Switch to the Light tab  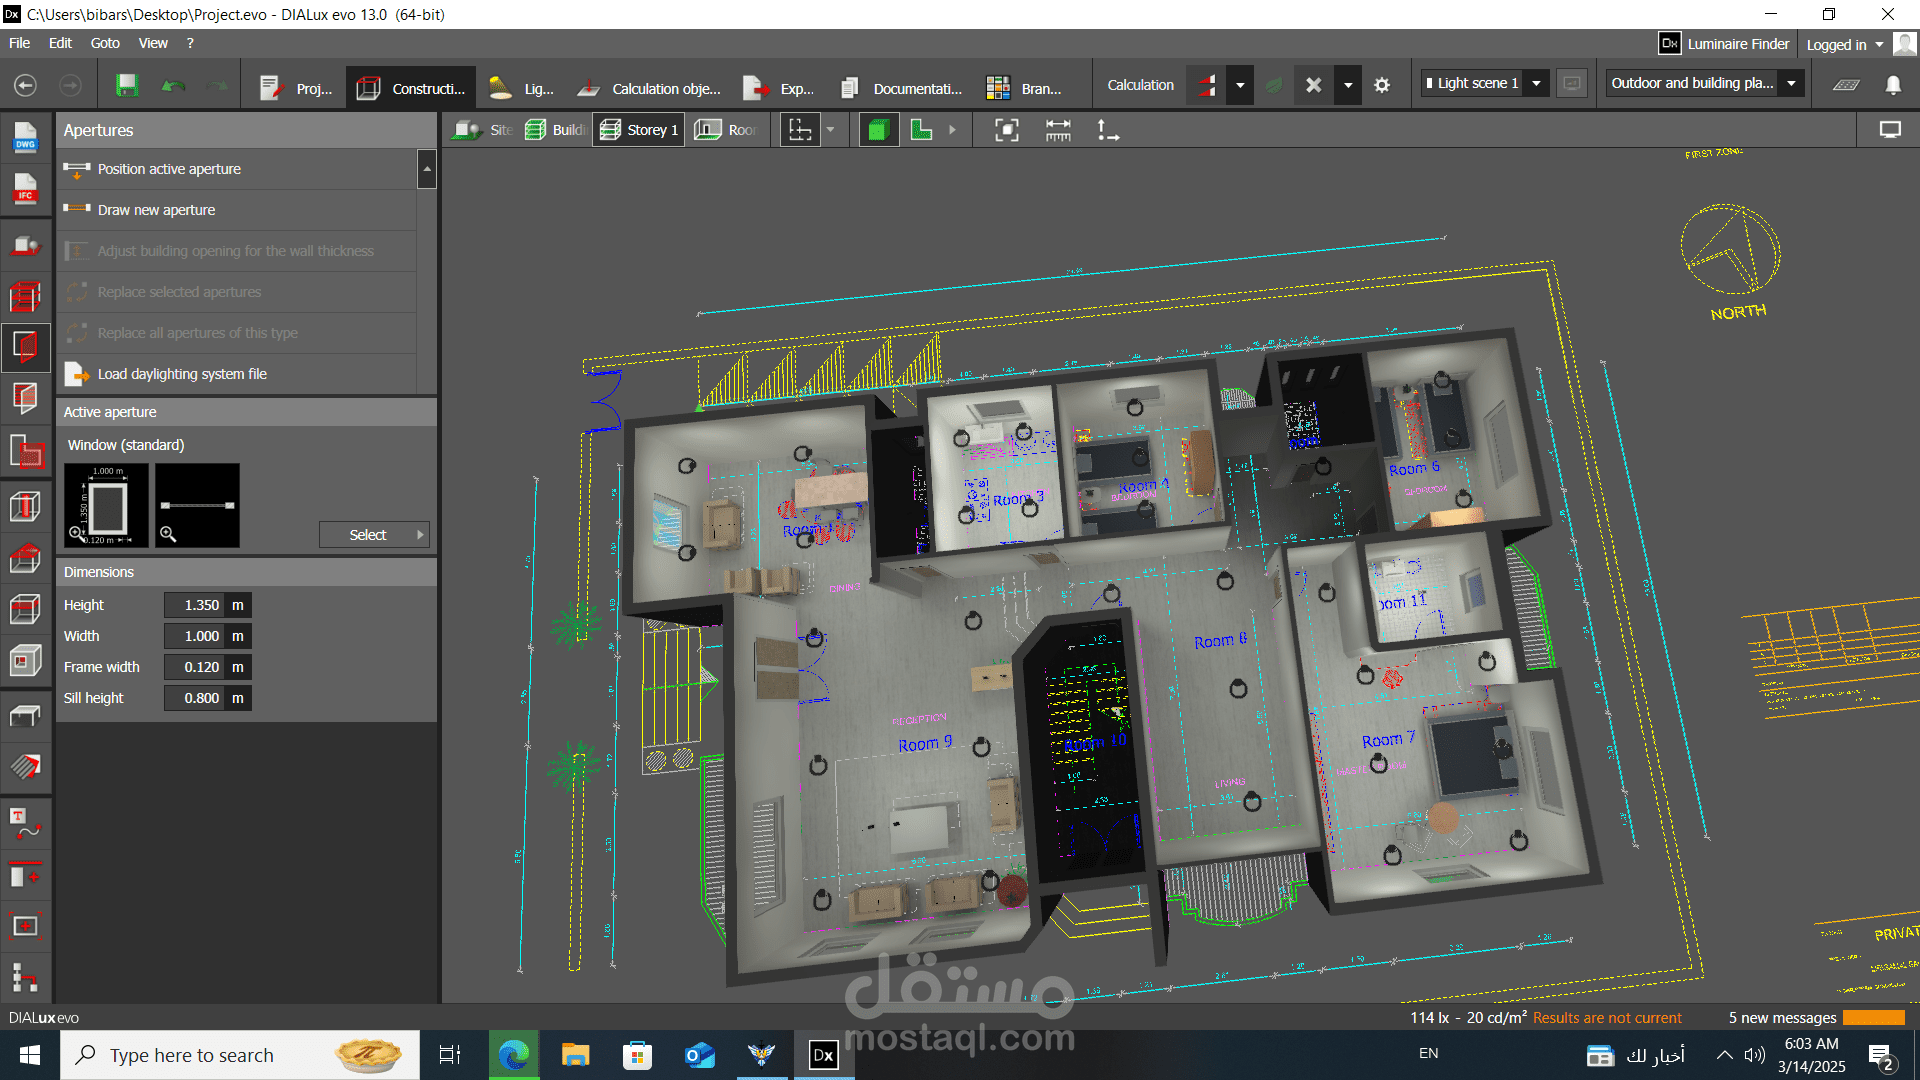(521, 88)
